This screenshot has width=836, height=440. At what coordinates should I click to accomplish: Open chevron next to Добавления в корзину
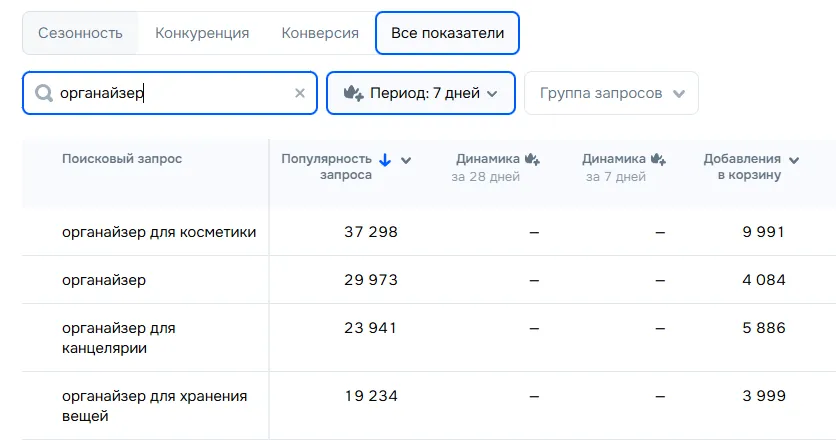pos(794,160)
